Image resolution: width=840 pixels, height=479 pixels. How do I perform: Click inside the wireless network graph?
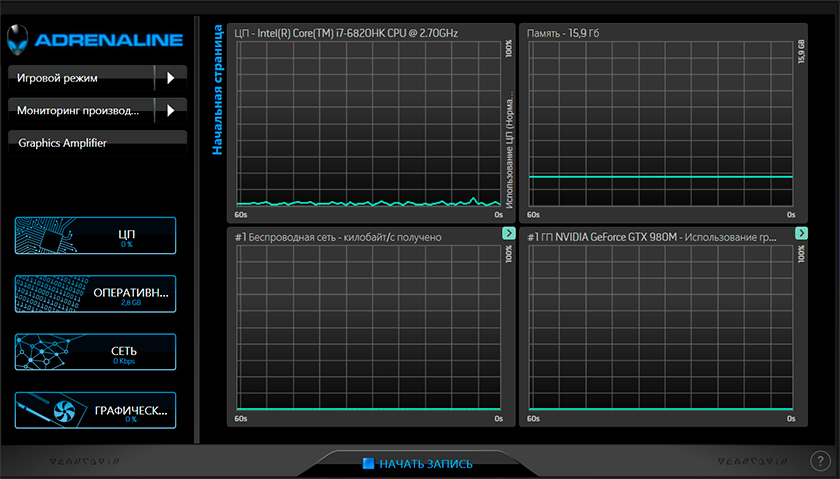(x=369, y=328)
